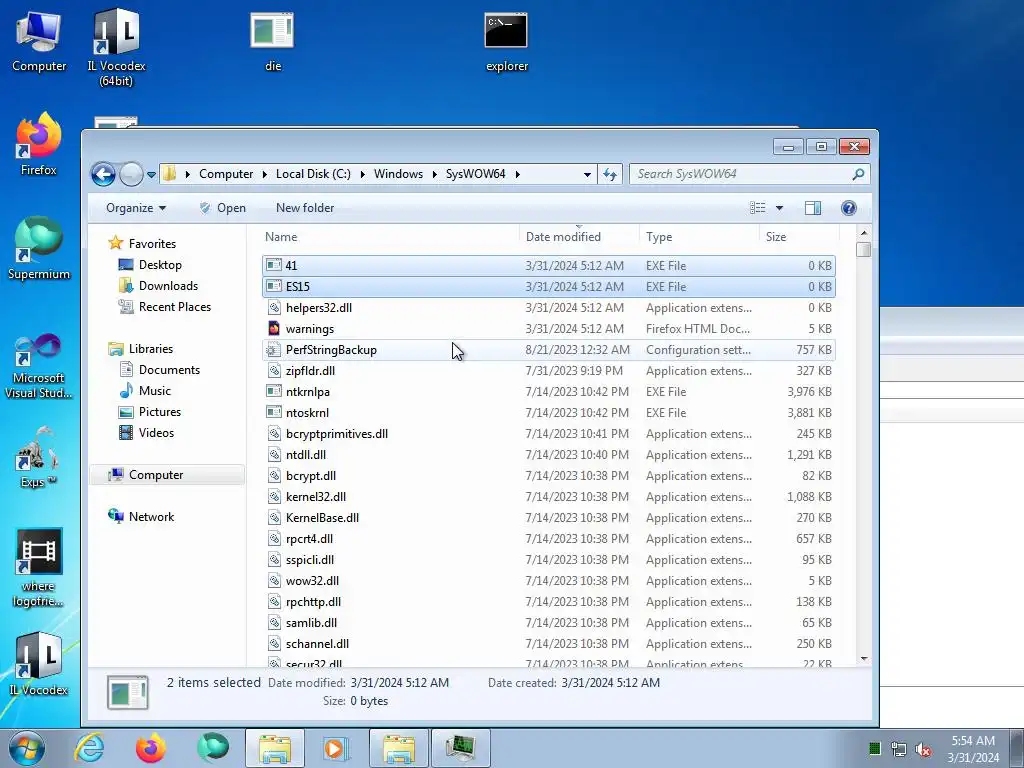The width and height of the screenshot is (1024, 768).
Task: Select IL Vocodex (64bit) desktop shortcut at top
Action: 116,47
